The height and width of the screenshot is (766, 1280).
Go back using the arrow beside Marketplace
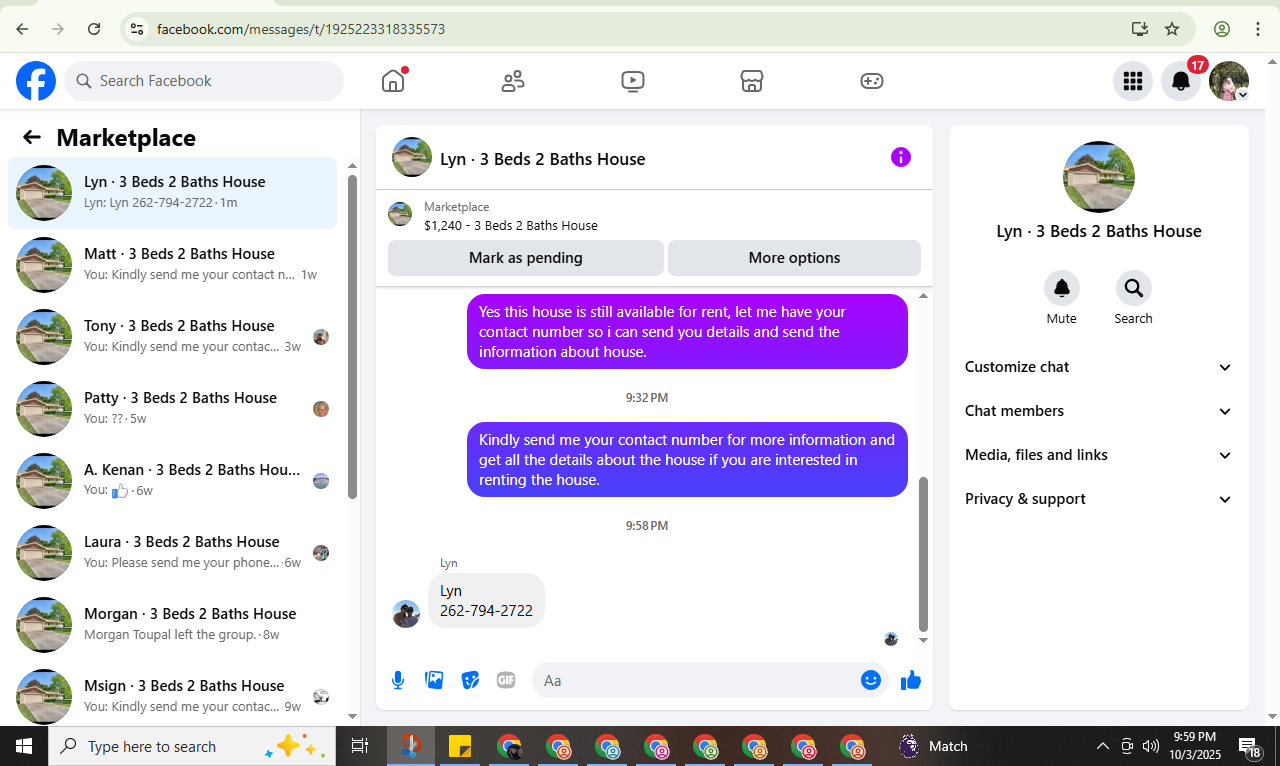[32, 138]
